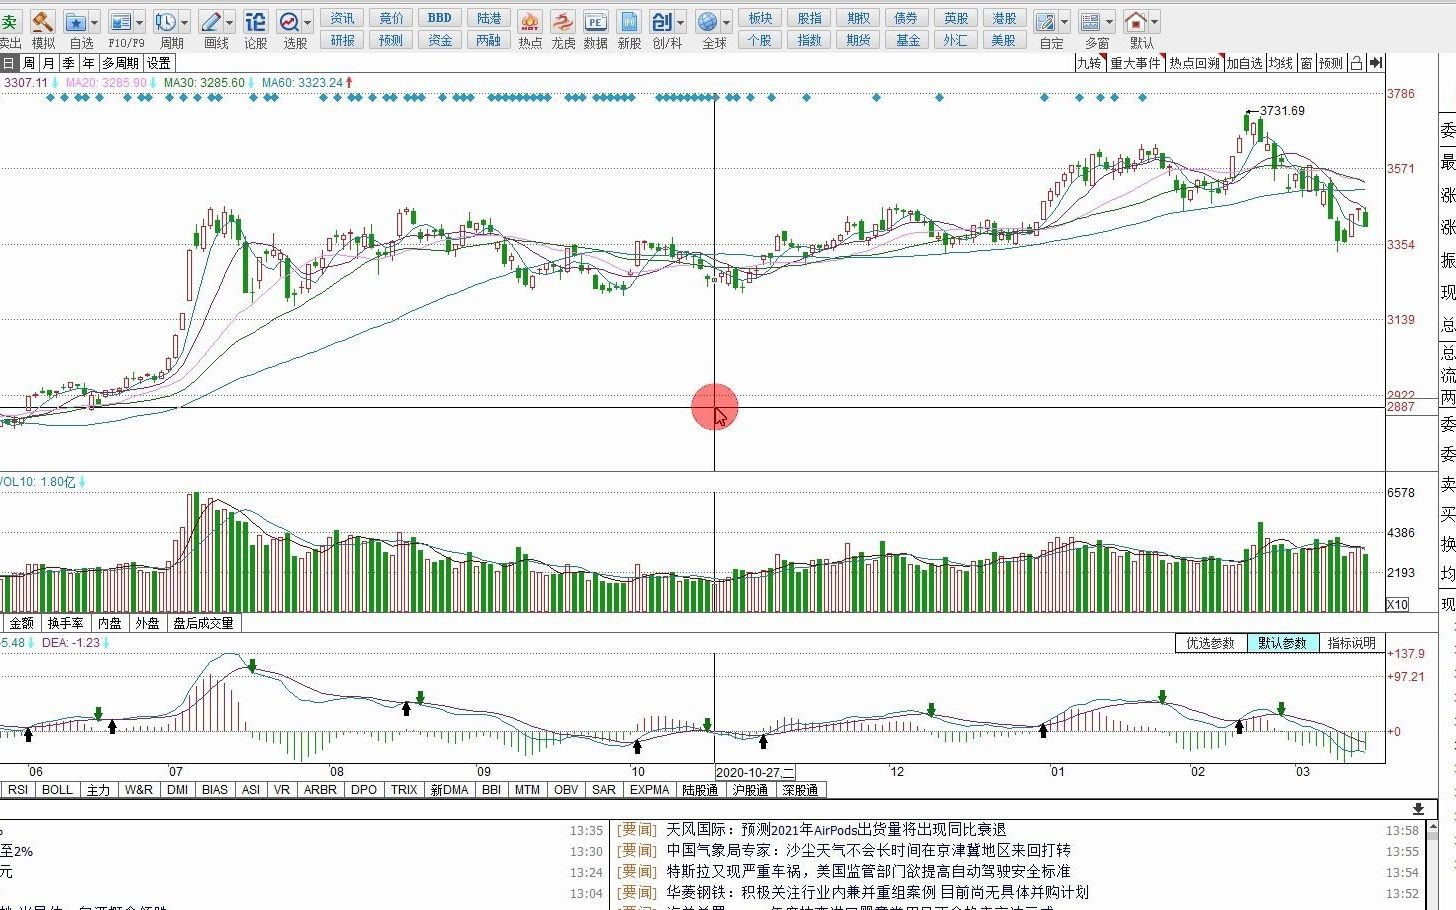This screenshot has height=910, width=1456.
Task: Open the 龙虎 dragon-tiger list icon
Action: click(x=563, y=21)
